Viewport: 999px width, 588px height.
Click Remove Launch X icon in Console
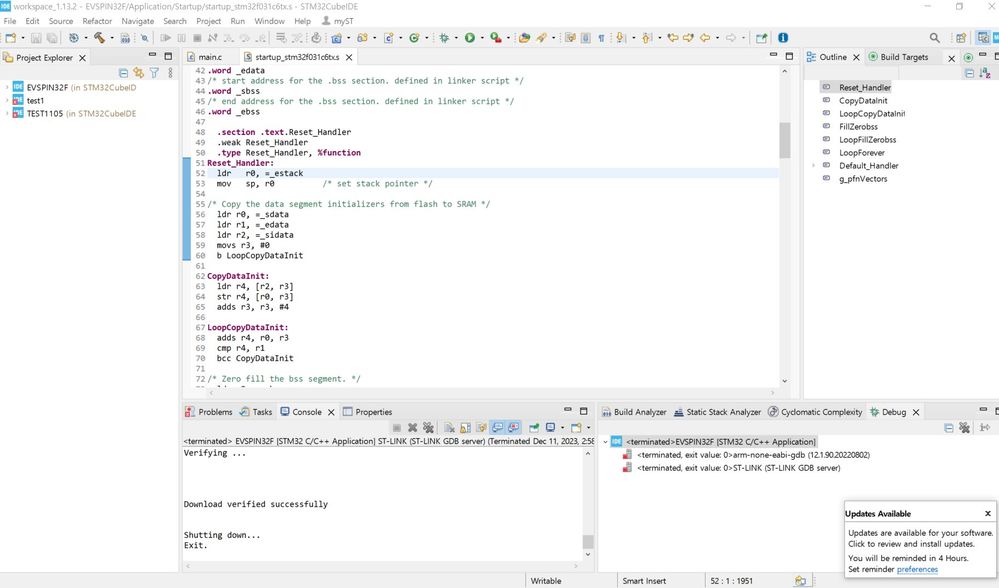pos(412,427)
